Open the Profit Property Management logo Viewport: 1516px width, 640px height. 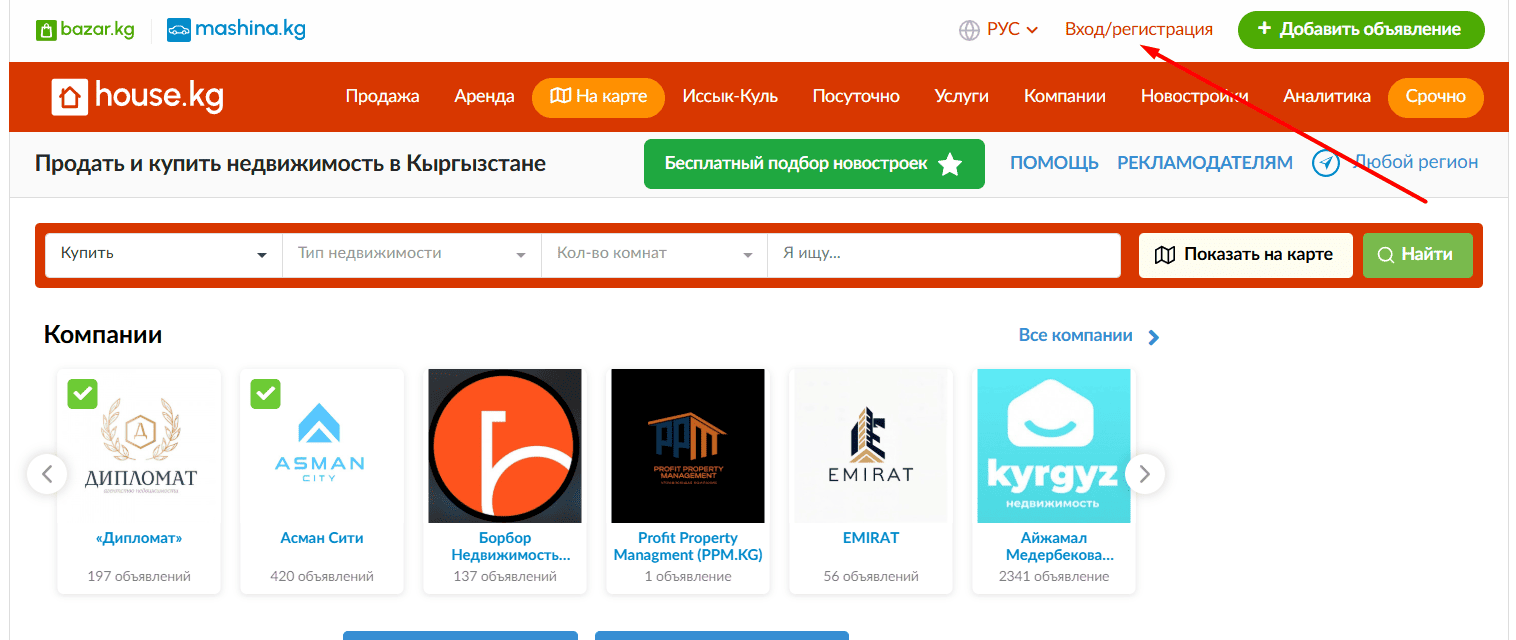click(x=688, y=446)
